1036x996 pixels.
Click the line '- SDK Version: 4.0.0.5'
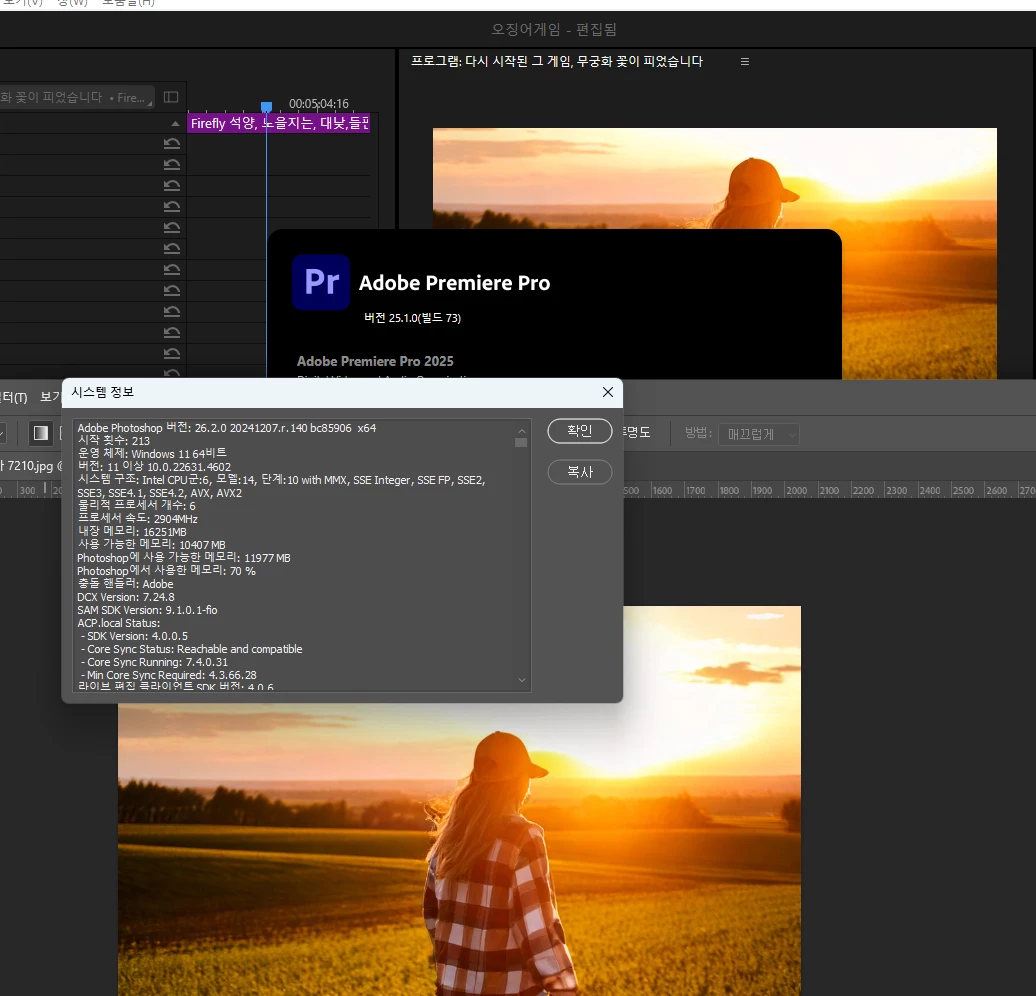tap(134, 636)
